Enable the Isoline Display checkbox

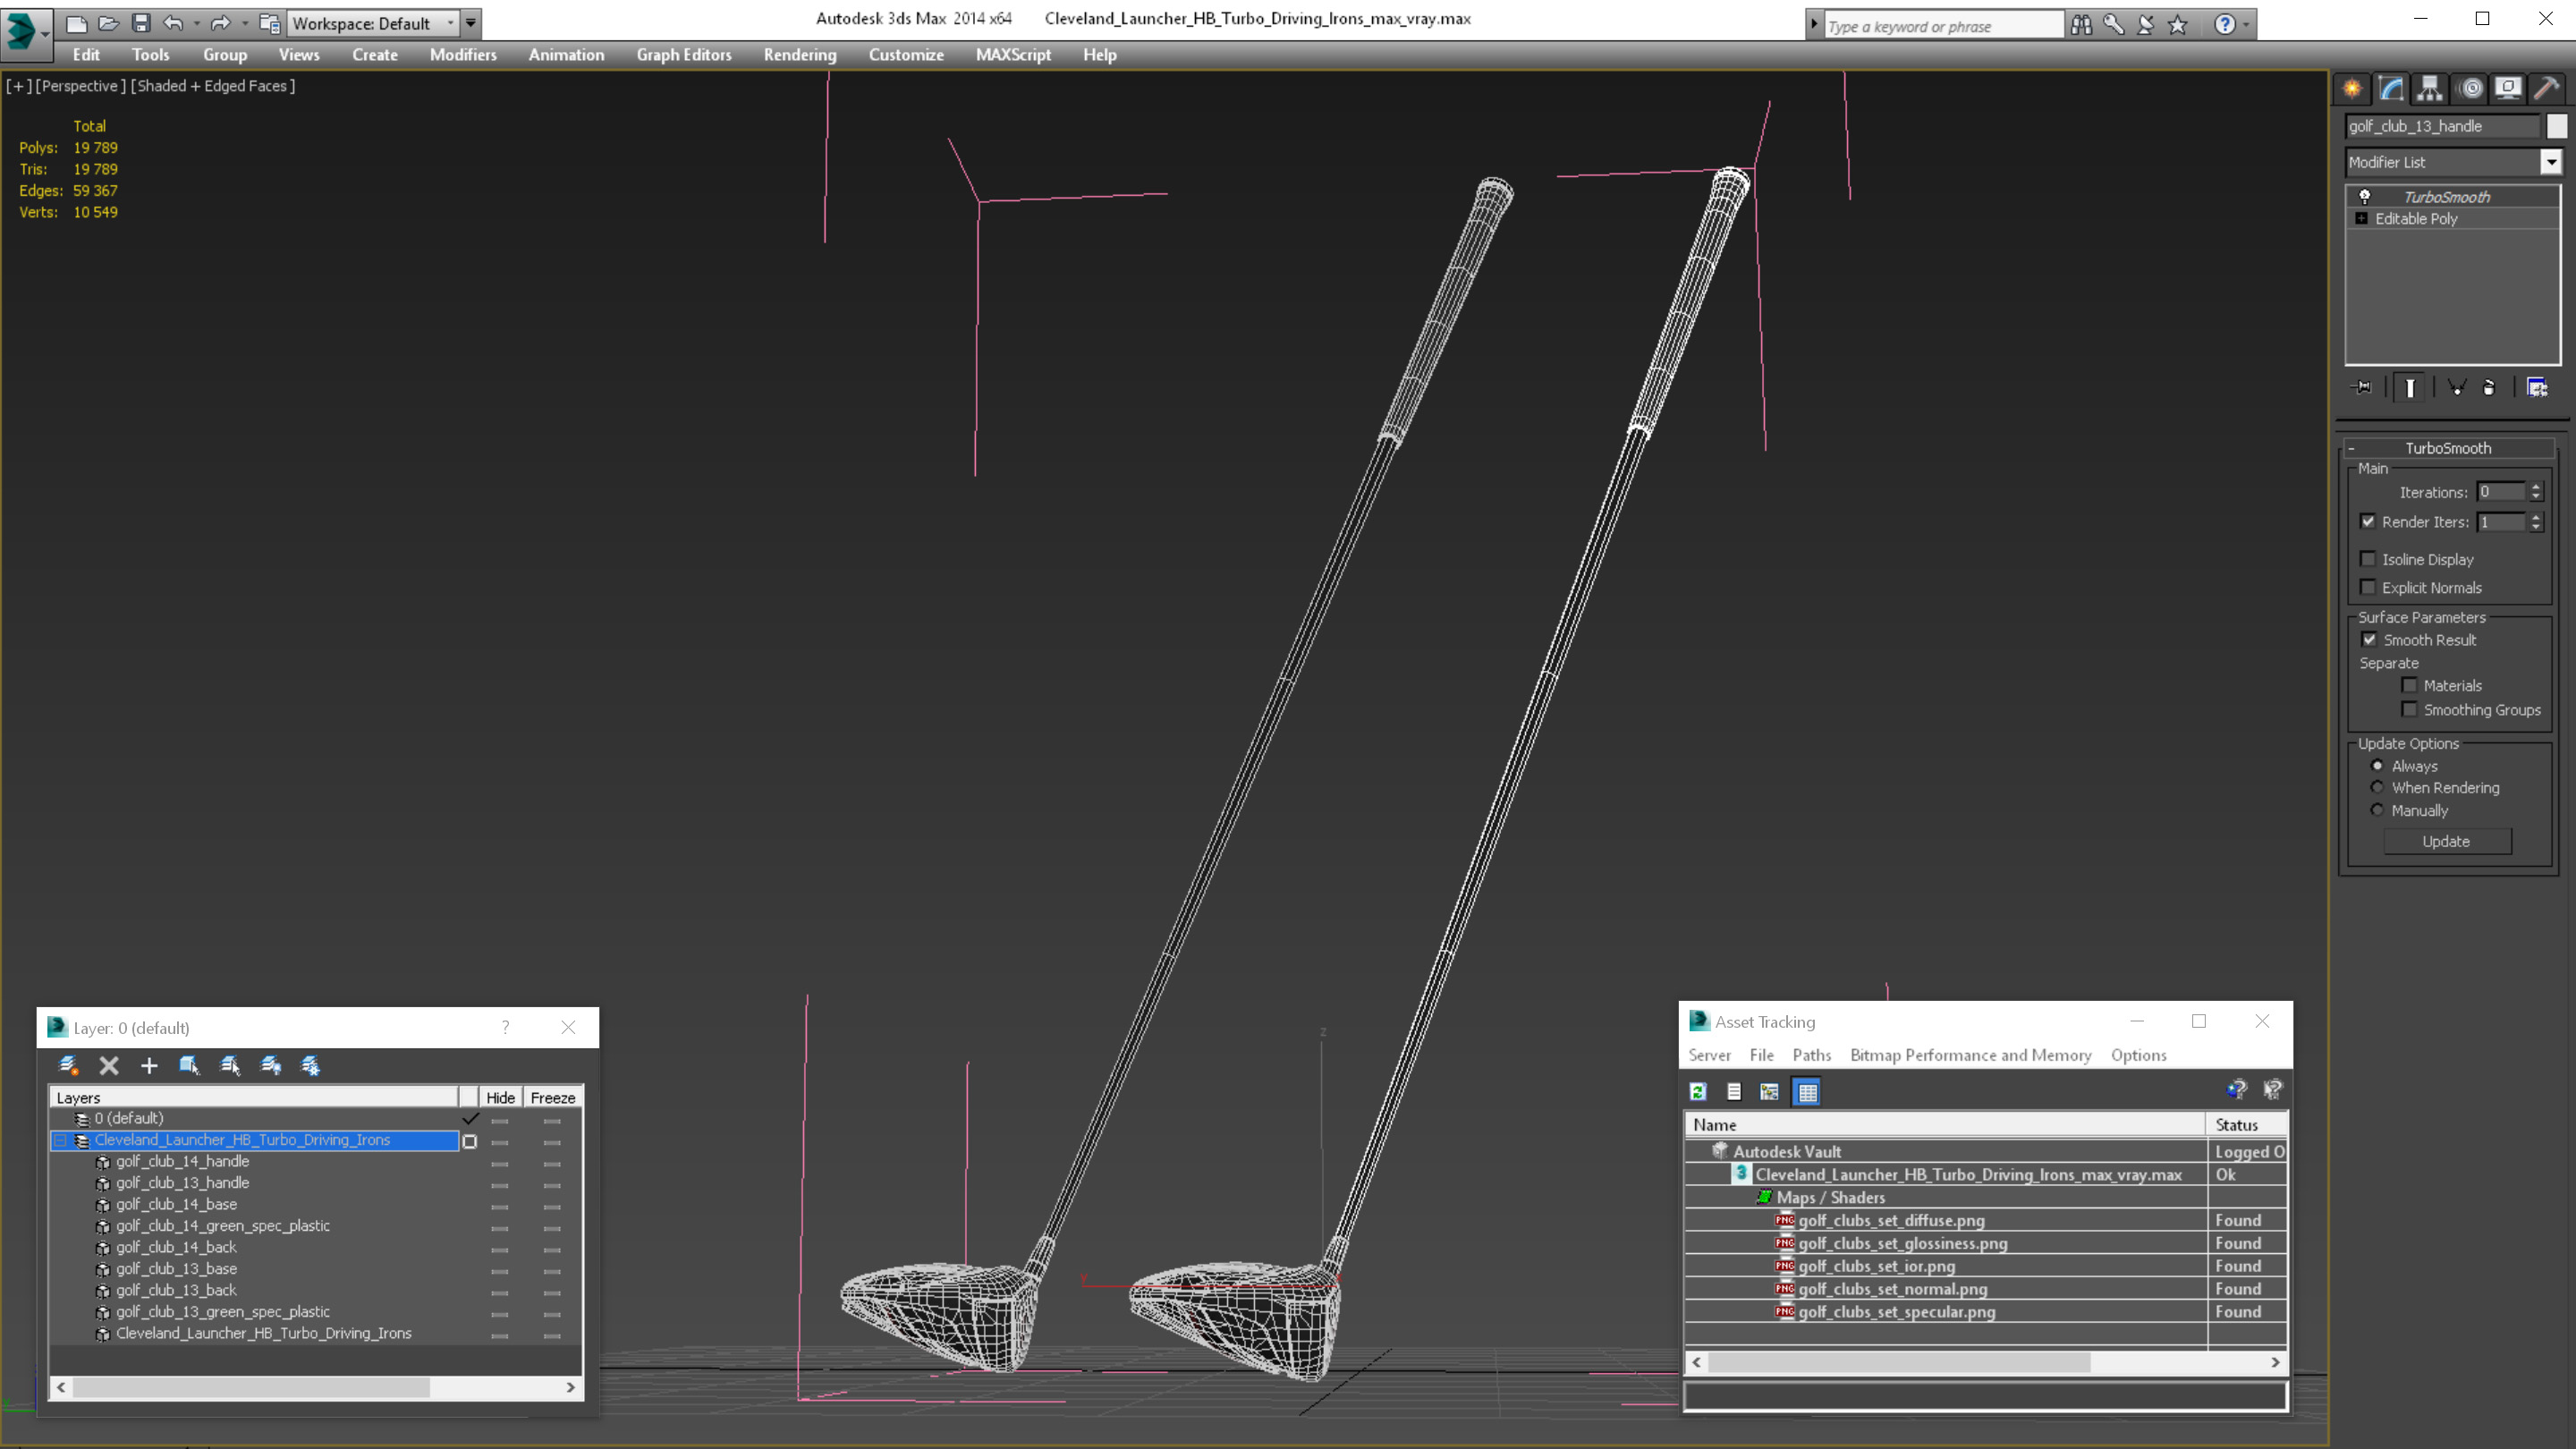pyautogui.click(x=2368, y=559)
